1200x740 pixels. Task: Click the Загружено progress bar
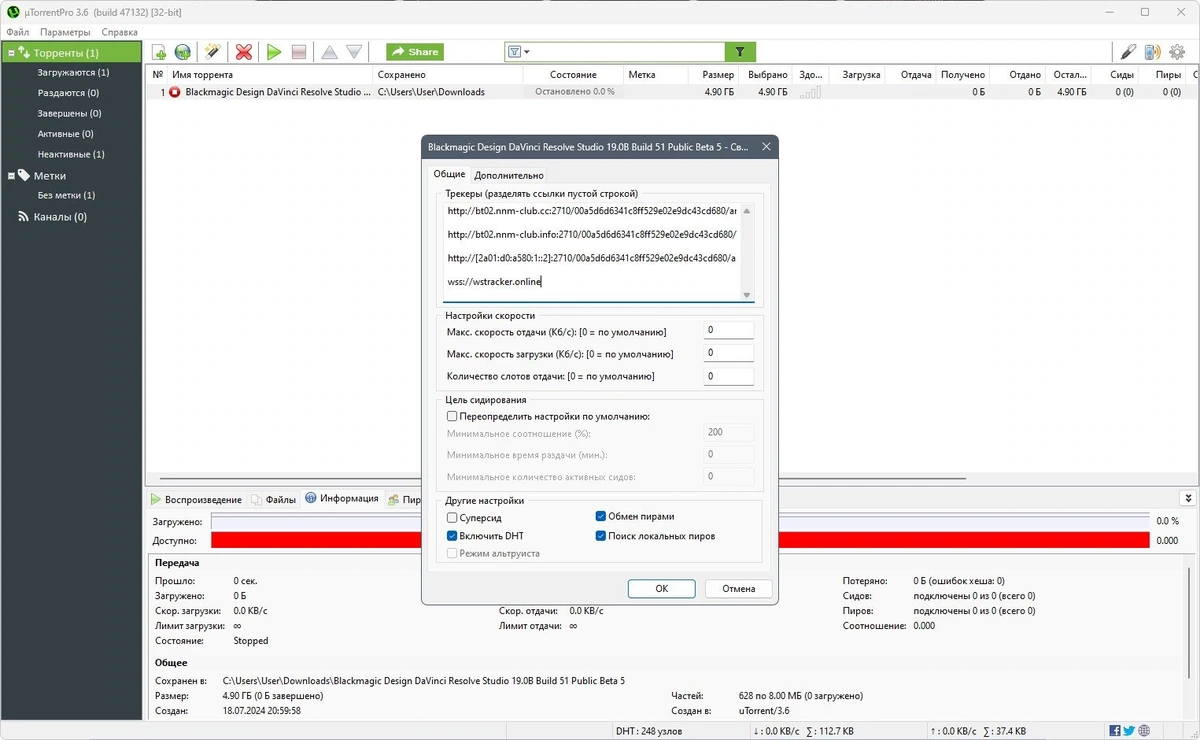(680, 522)
